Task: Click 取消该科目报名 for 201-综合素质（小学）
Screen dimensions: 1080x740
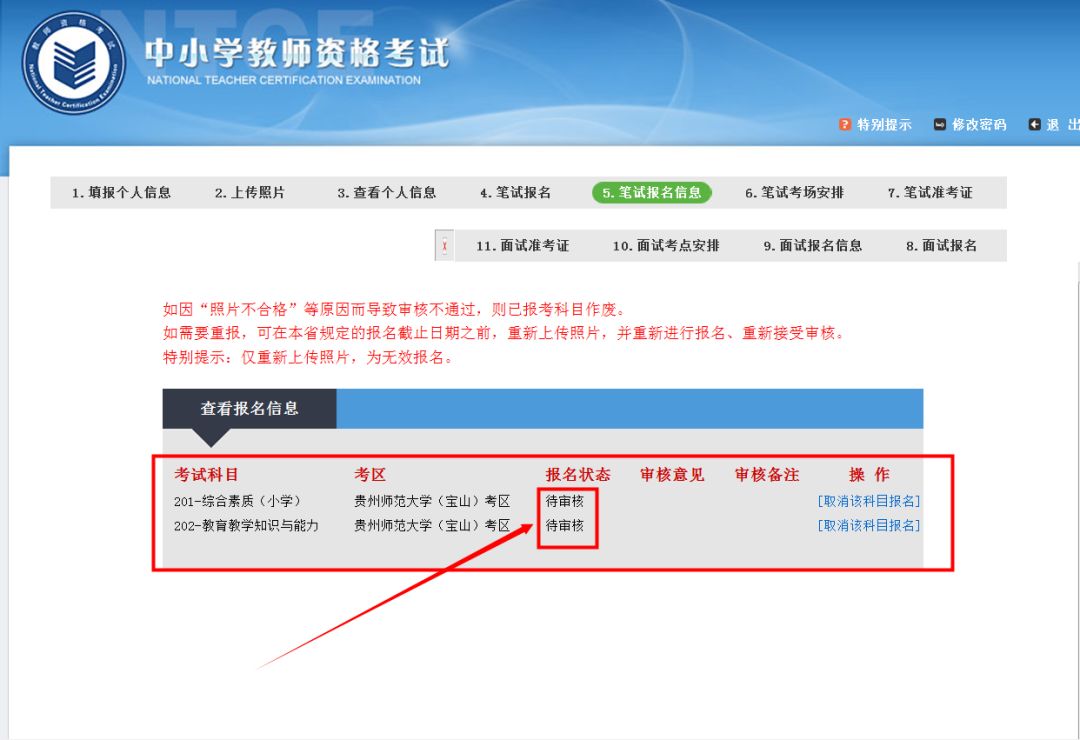Action: point(869,501)
